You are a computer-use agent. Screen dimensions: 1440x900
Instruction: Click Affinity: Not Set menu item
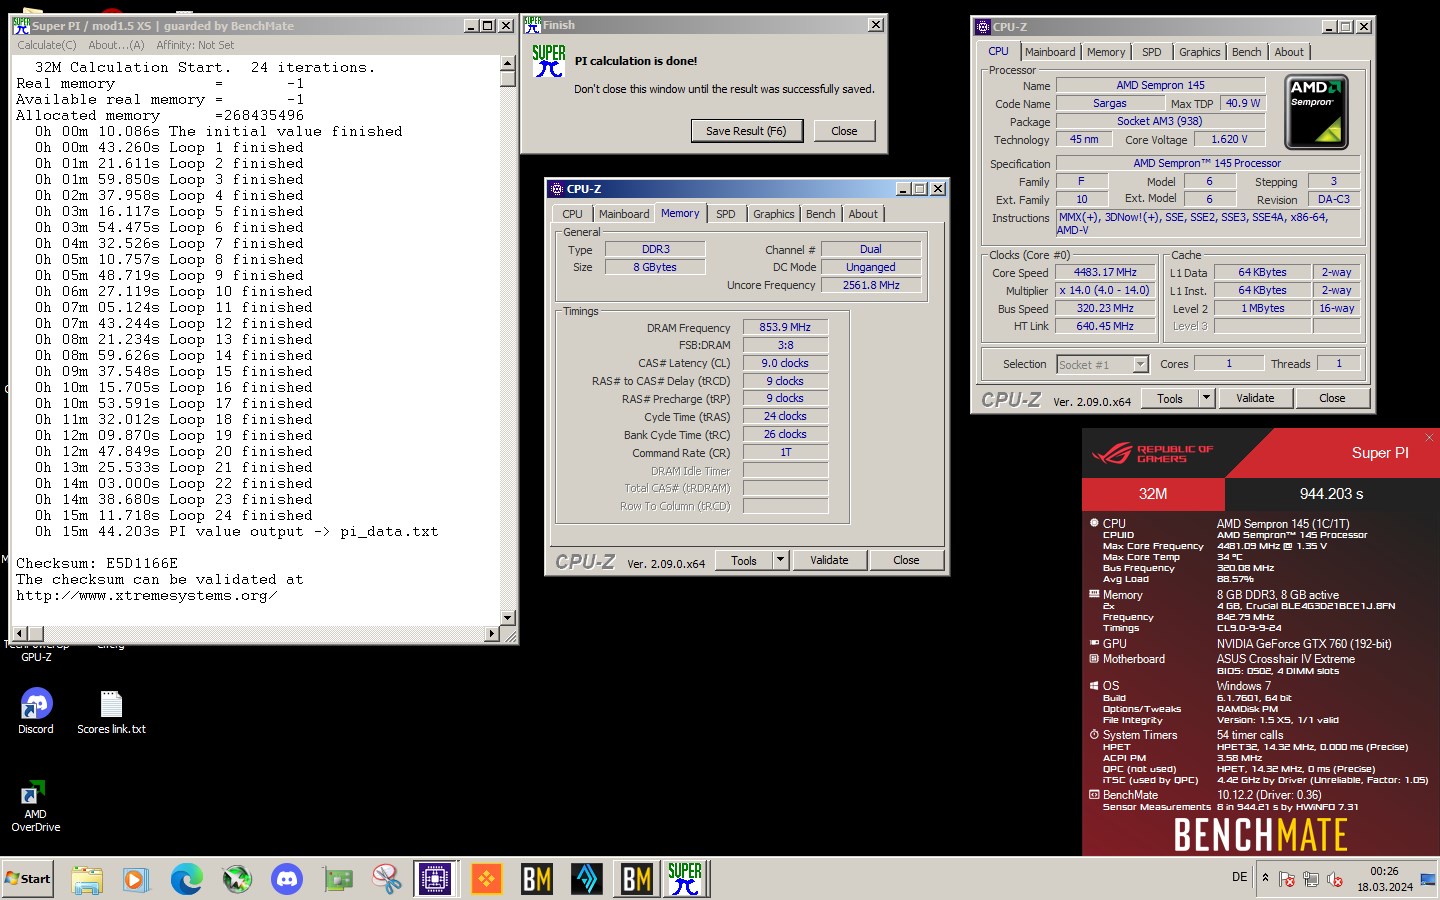(x=195, y=45)
